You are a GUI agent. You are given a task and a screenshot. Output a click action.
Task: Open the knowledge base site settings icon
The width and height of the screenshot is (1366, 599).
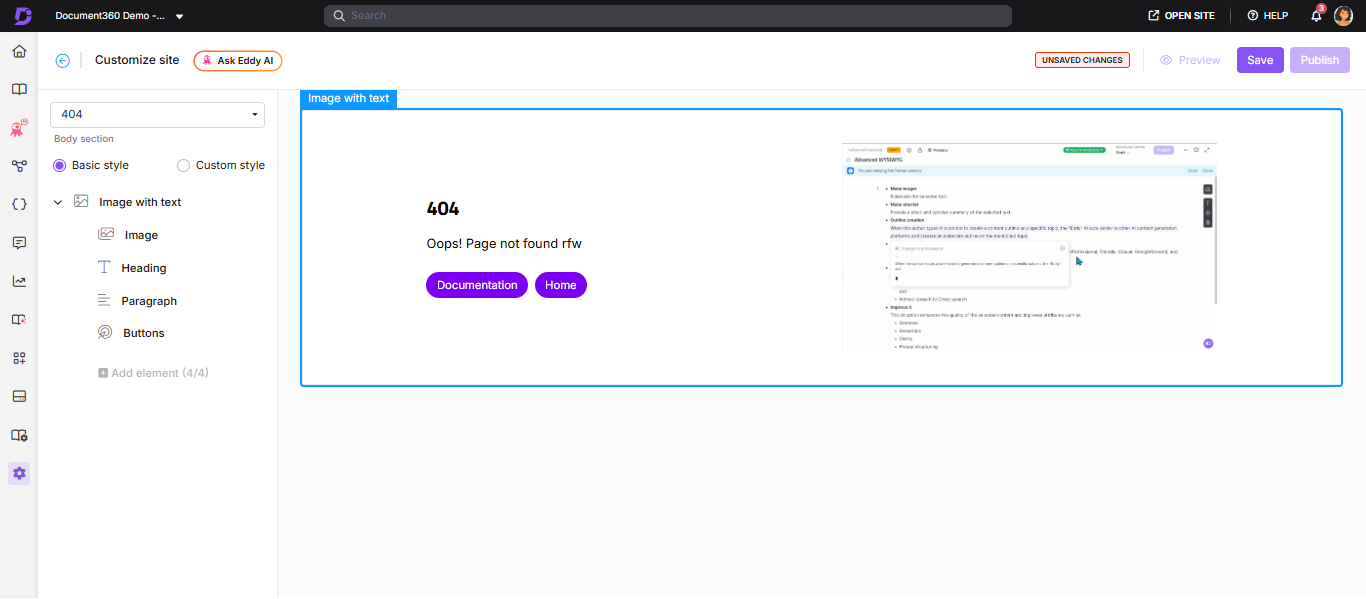click(19, 435)
